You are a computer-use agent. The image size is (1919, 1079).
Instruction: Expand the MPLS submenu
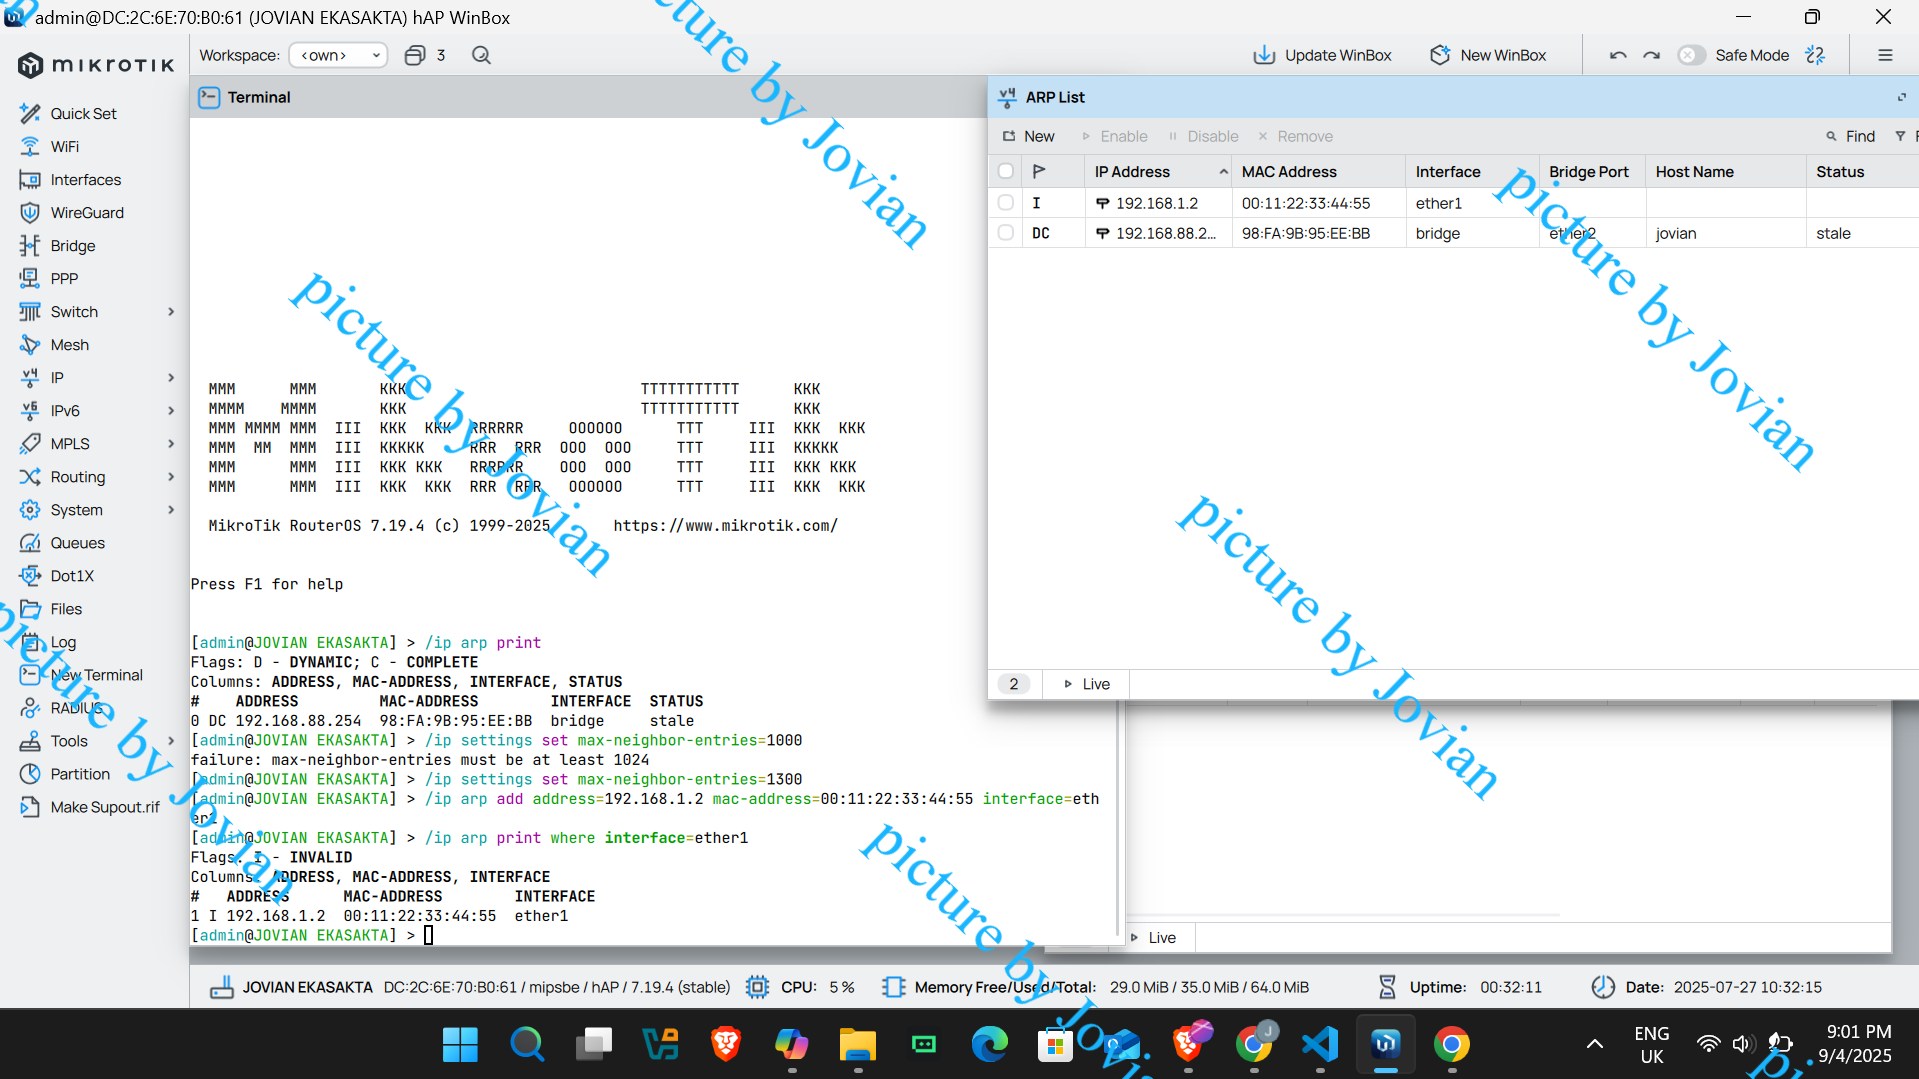click(171, 443)
